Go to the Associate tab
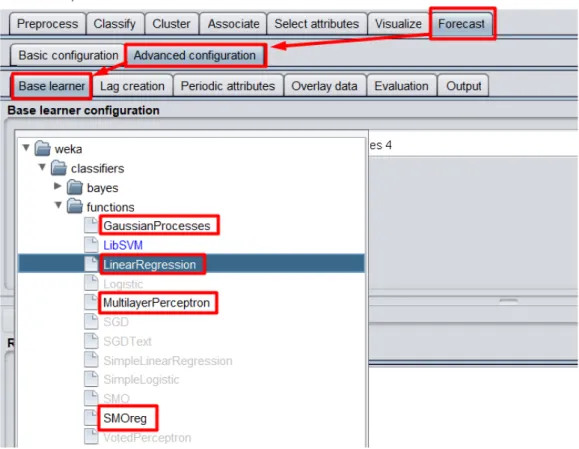The width and height of the screenshot is (579, 449). click(x=233, y=24)
